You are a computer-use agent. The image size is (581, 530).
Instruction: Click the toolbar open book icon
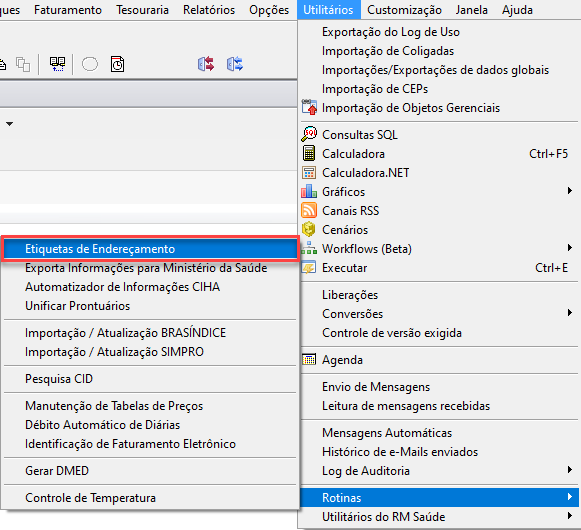coord(57,64)
